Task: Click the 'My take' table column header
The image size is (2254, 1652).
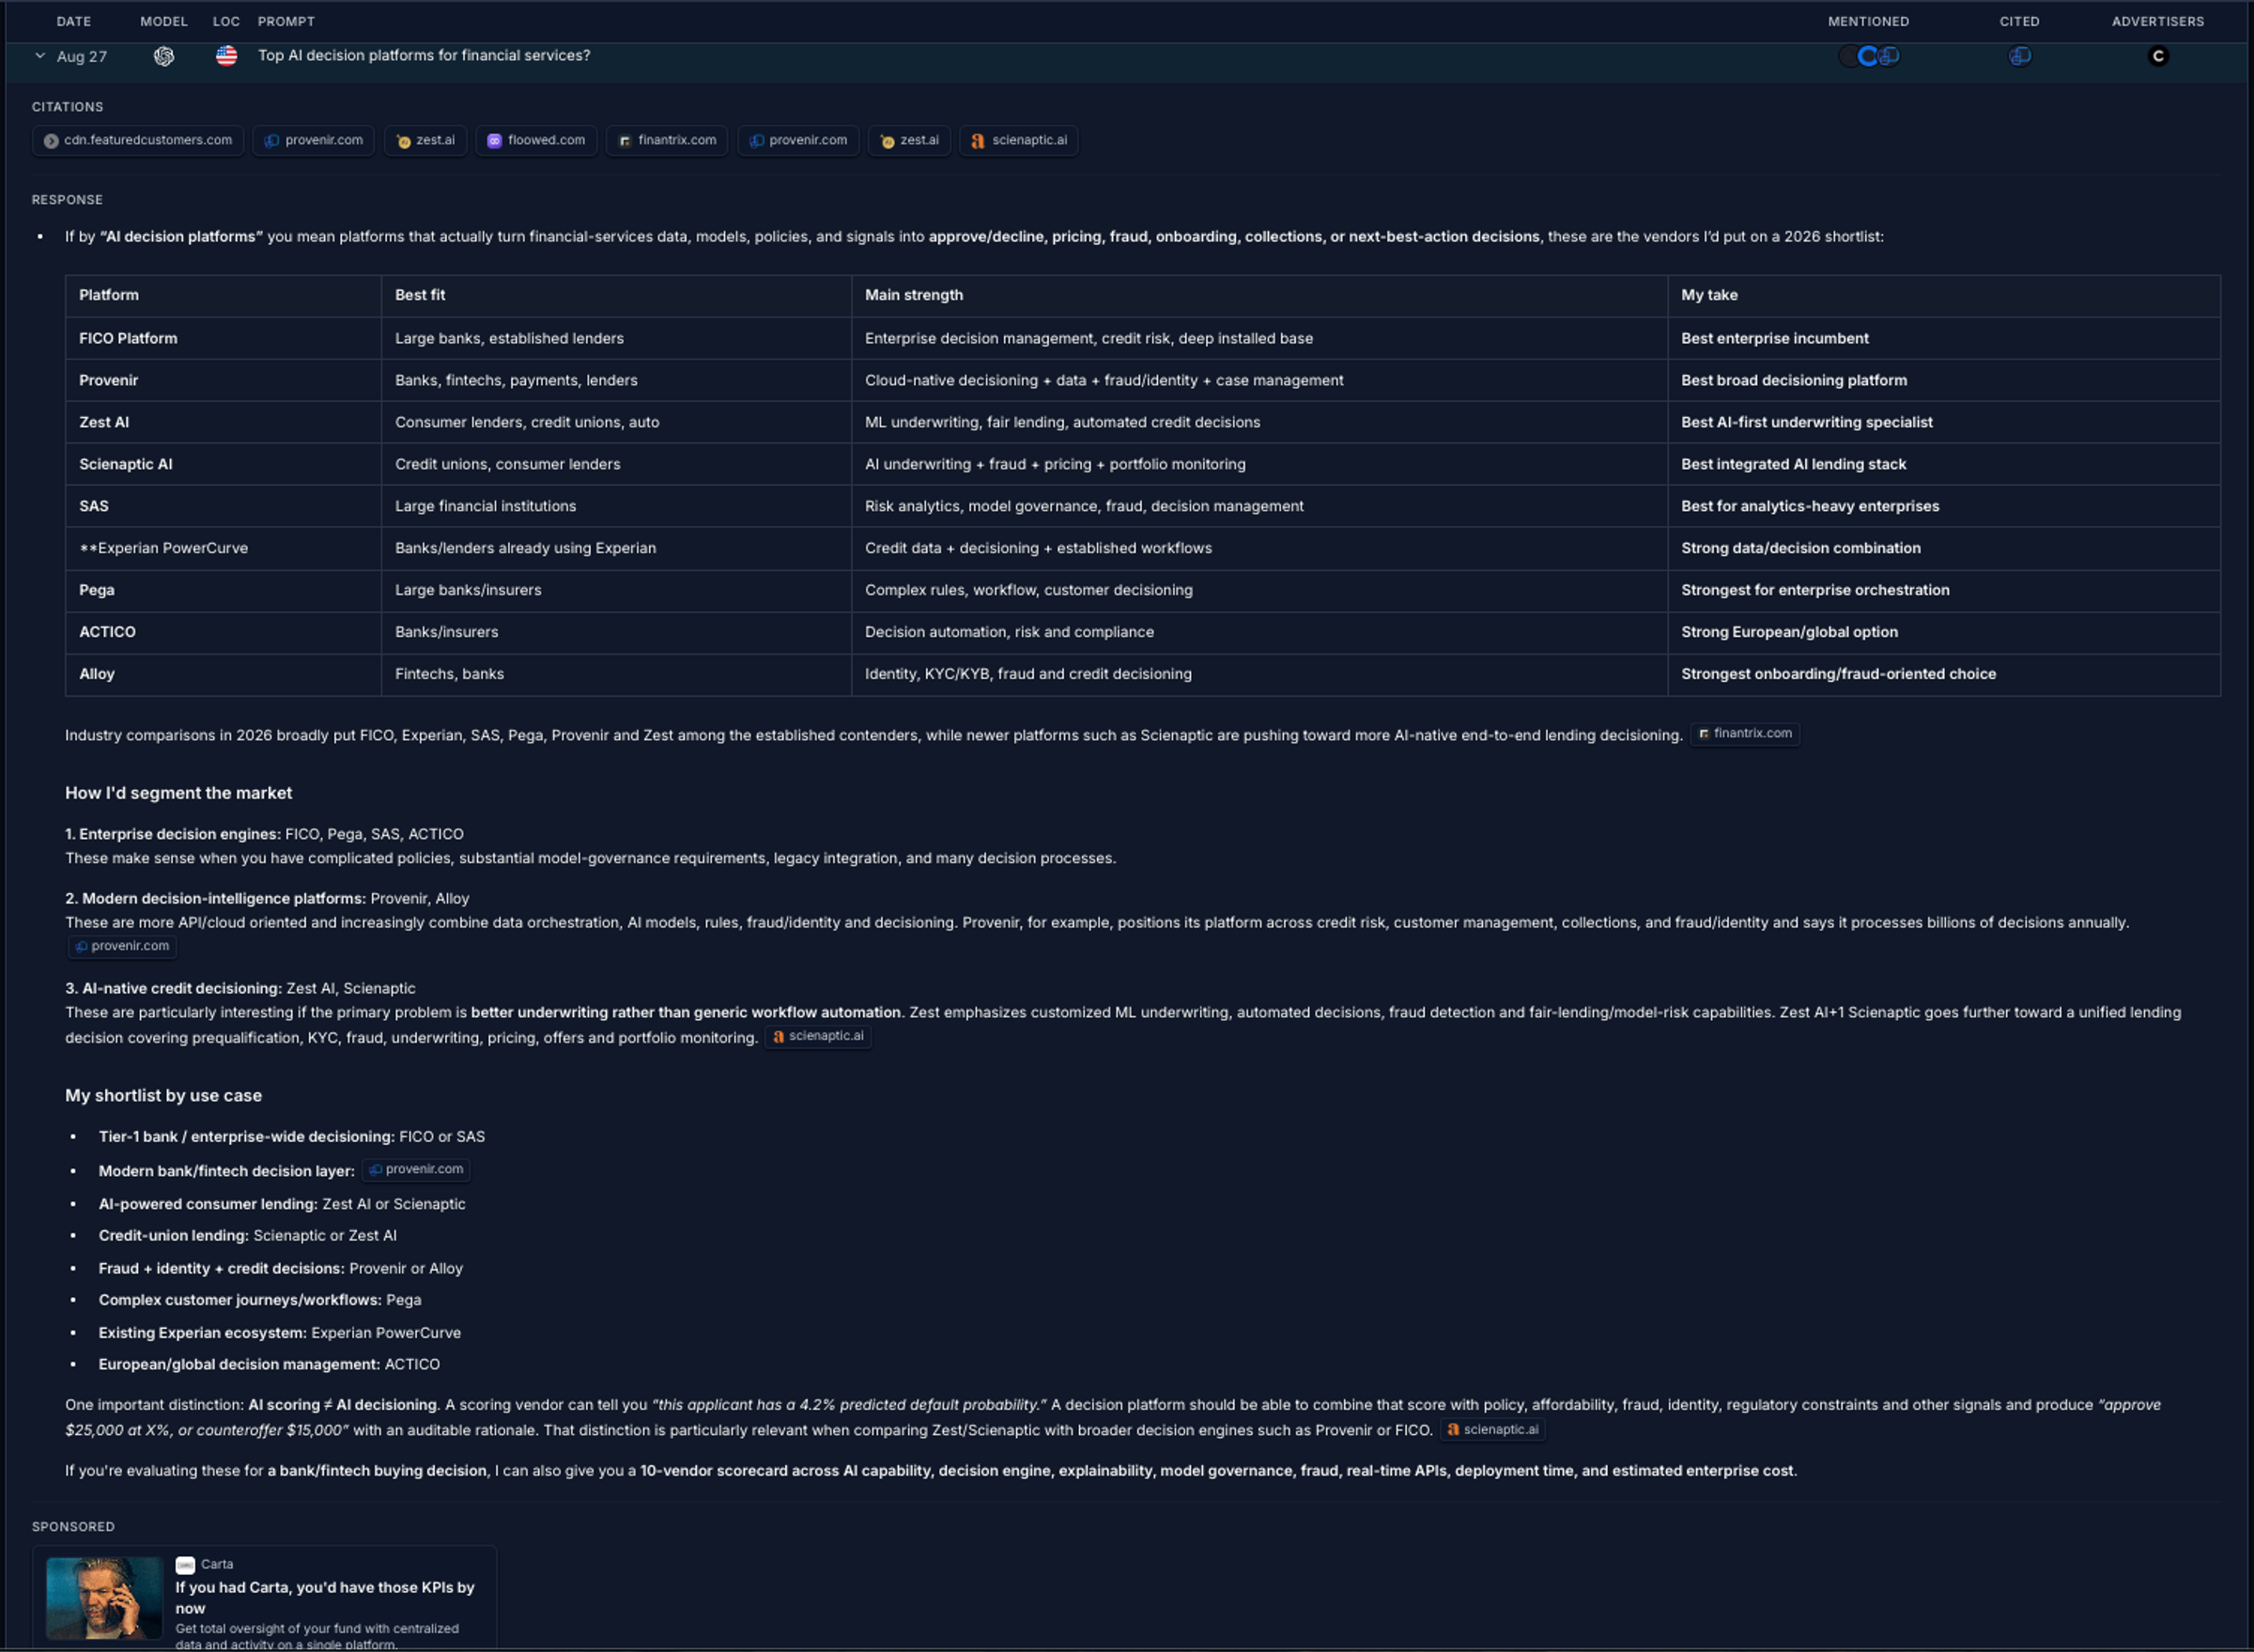Action: pyautogui.click(x=1944, y=295)
